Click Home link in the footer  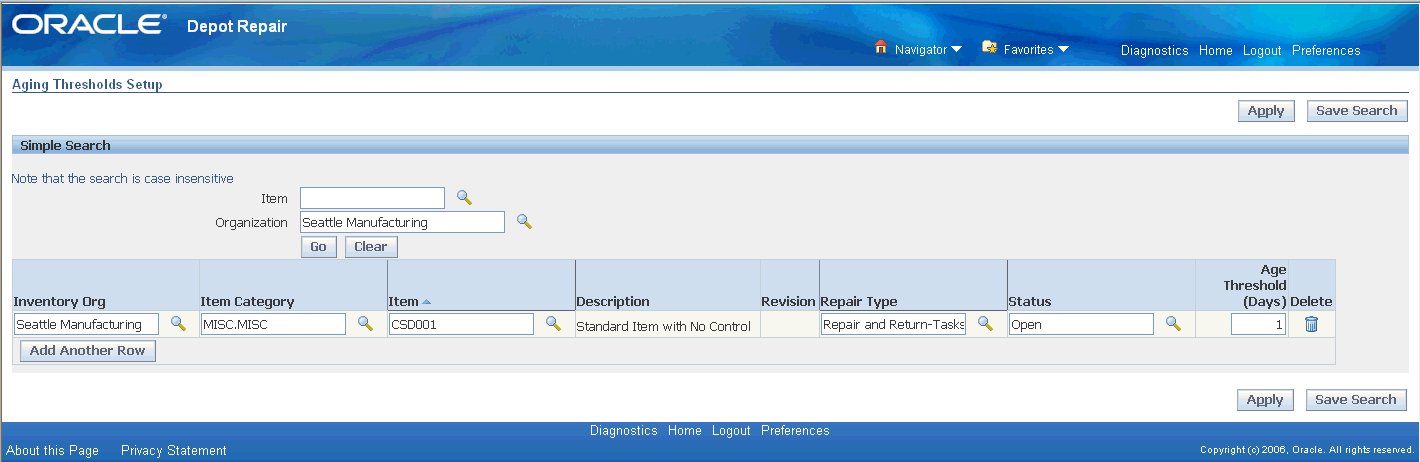[x=685, y=431]
